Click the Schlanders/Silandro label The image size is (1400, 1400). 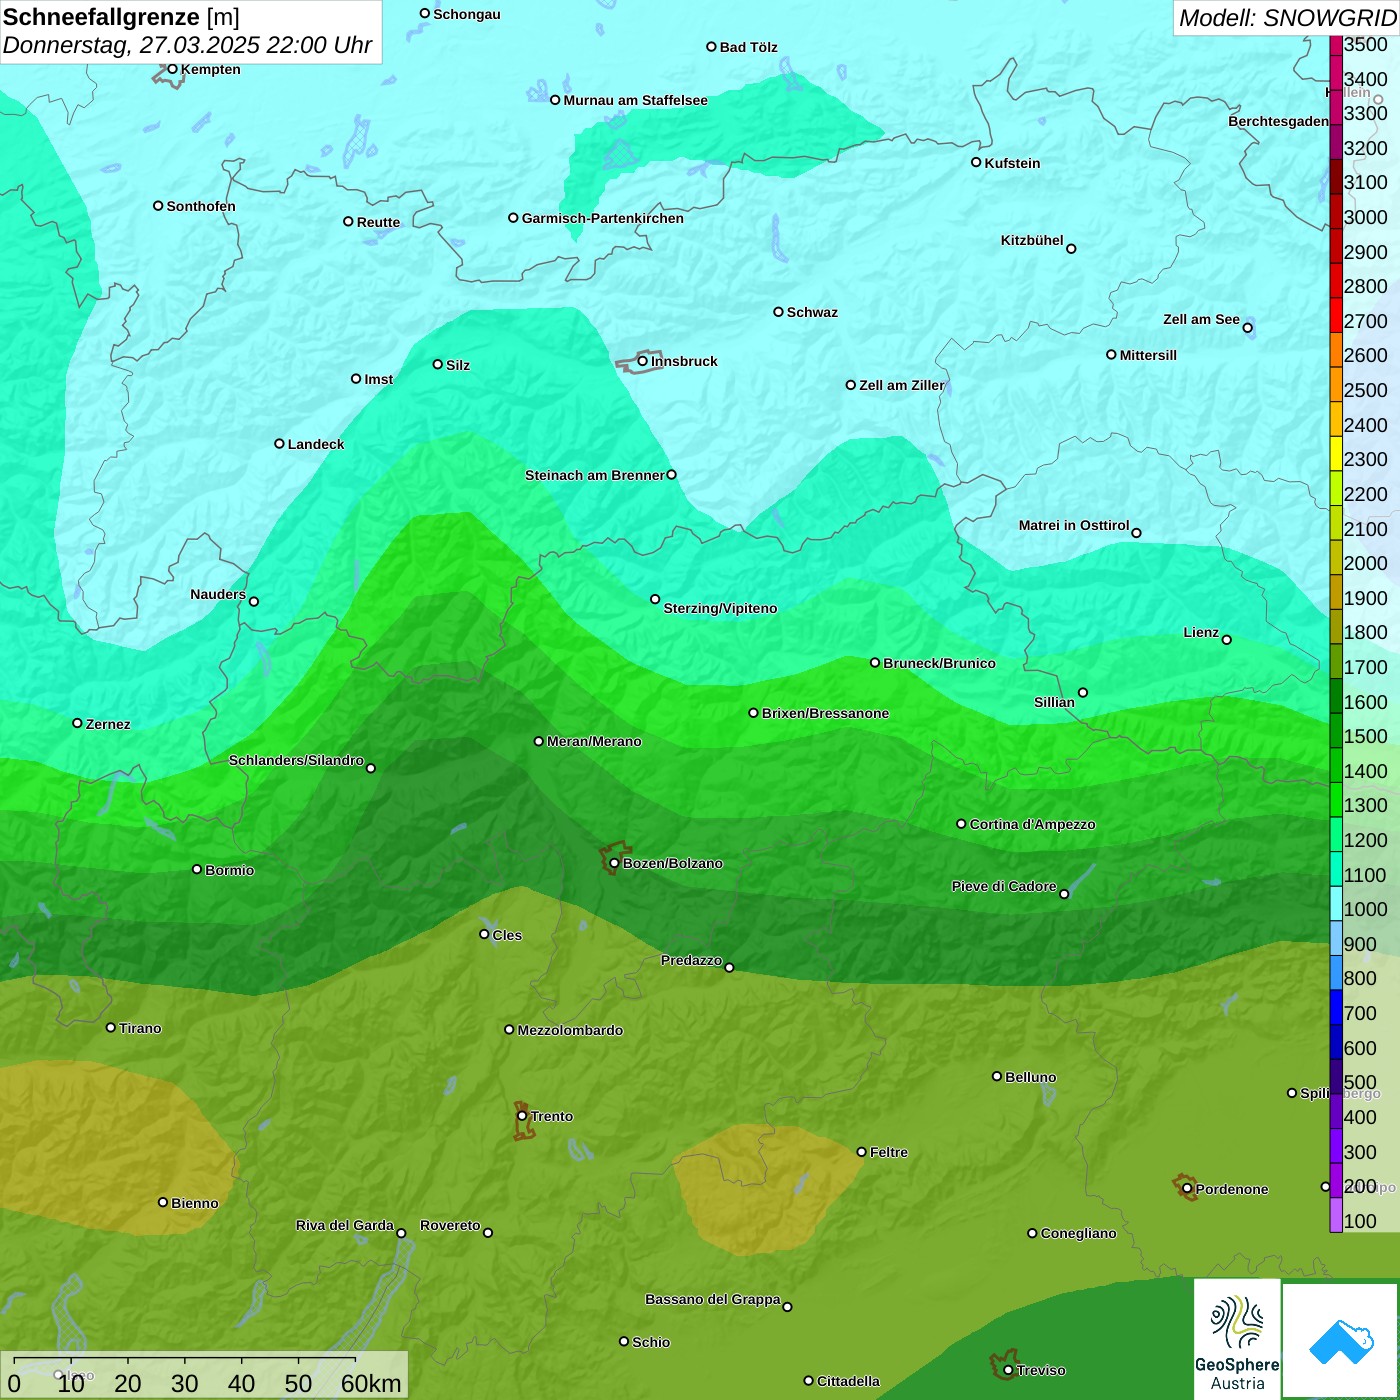(x=296, y=760)
